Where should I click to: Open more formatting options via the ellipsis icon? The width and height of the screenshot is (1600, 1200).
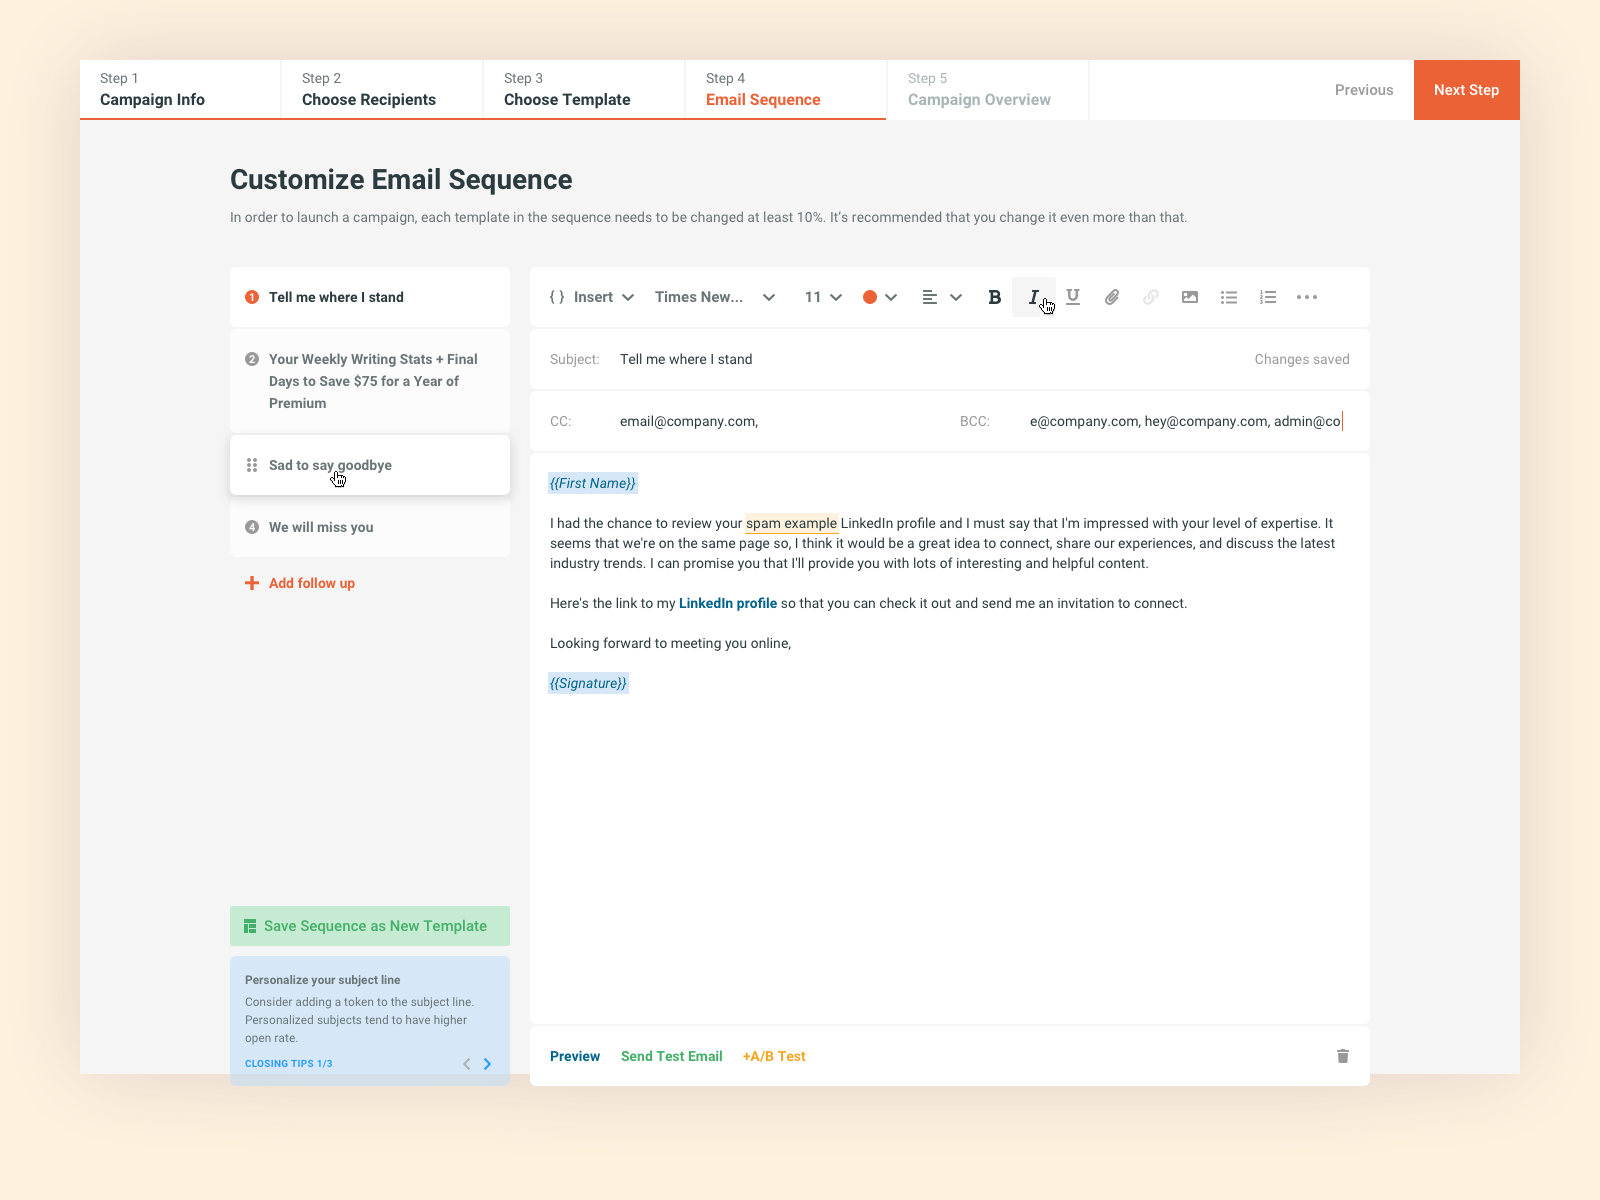[1306, 297]
